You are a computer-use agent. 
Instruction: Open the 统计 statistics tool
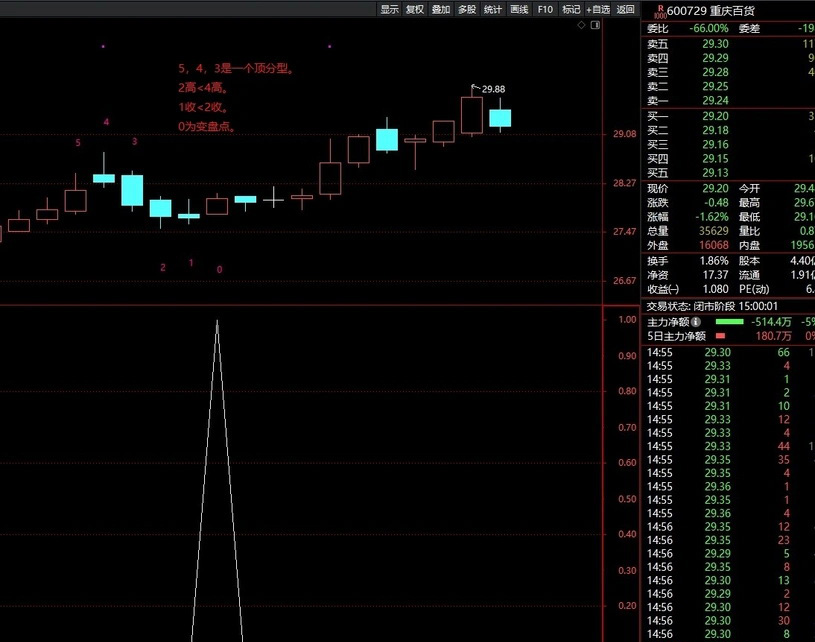[x=493, y=9]
